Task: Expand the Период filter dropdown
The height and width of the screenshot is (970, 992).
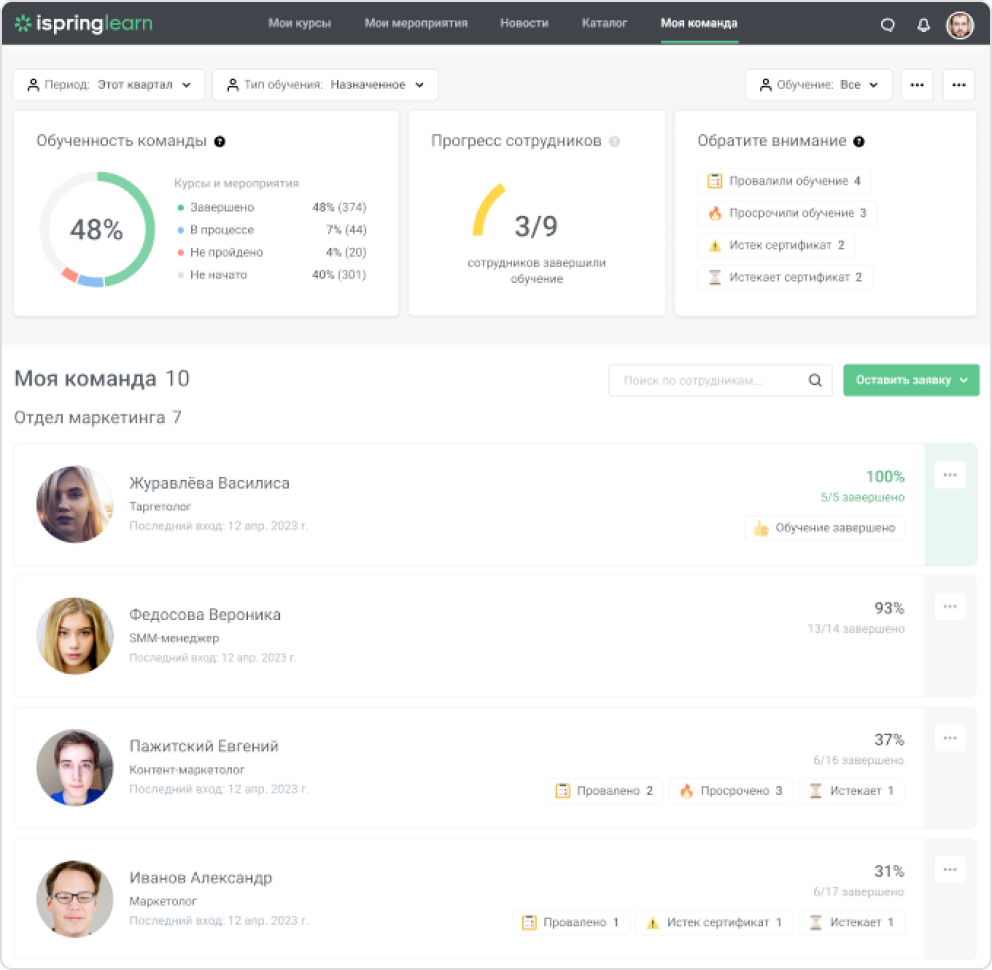Action: point(109,85)
